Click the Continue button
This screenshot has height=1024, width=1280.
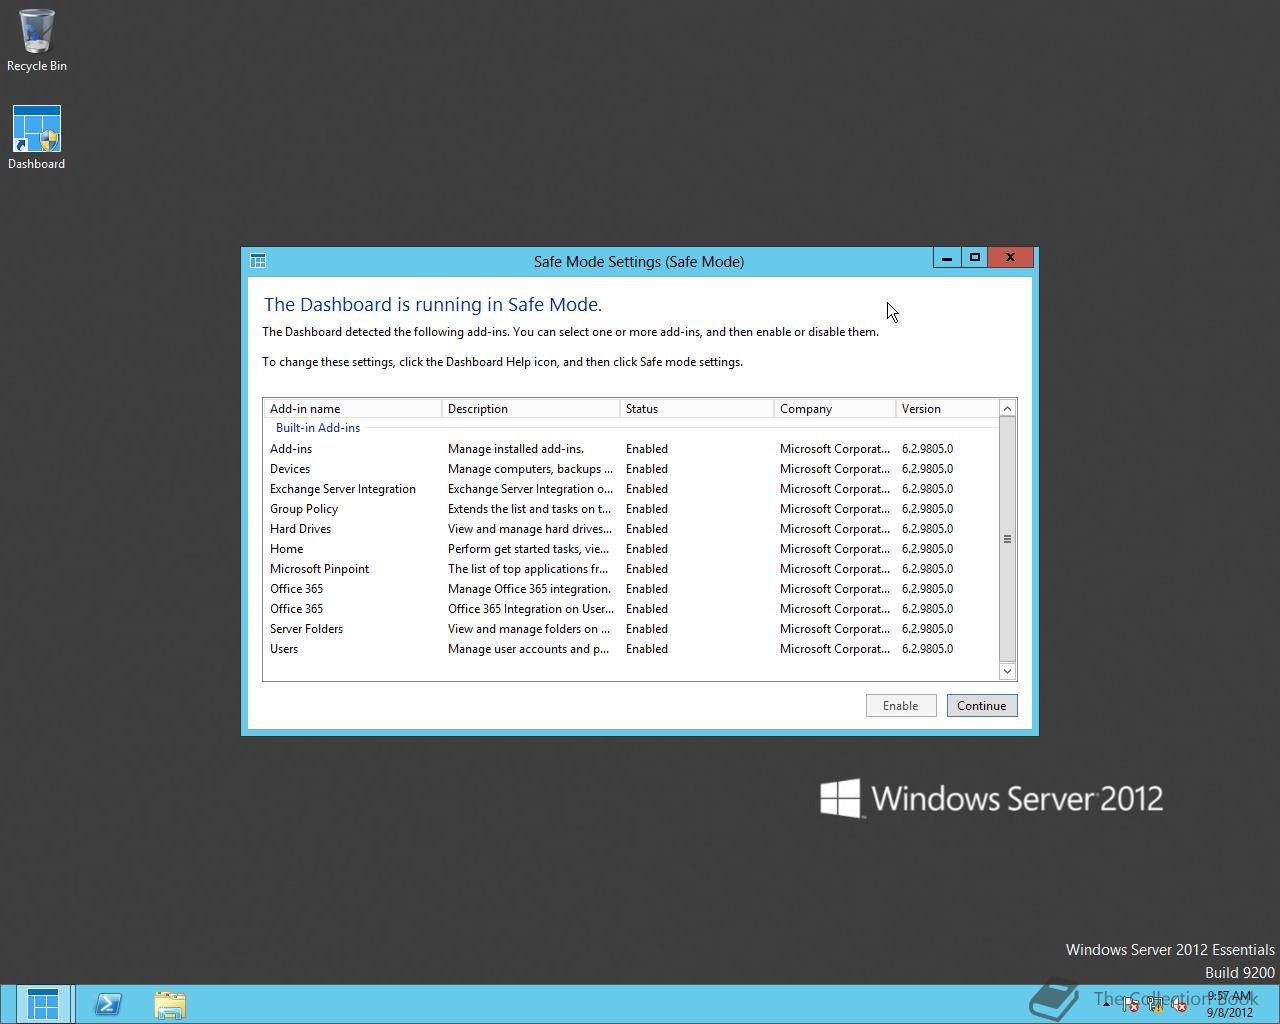click(982, 705)
